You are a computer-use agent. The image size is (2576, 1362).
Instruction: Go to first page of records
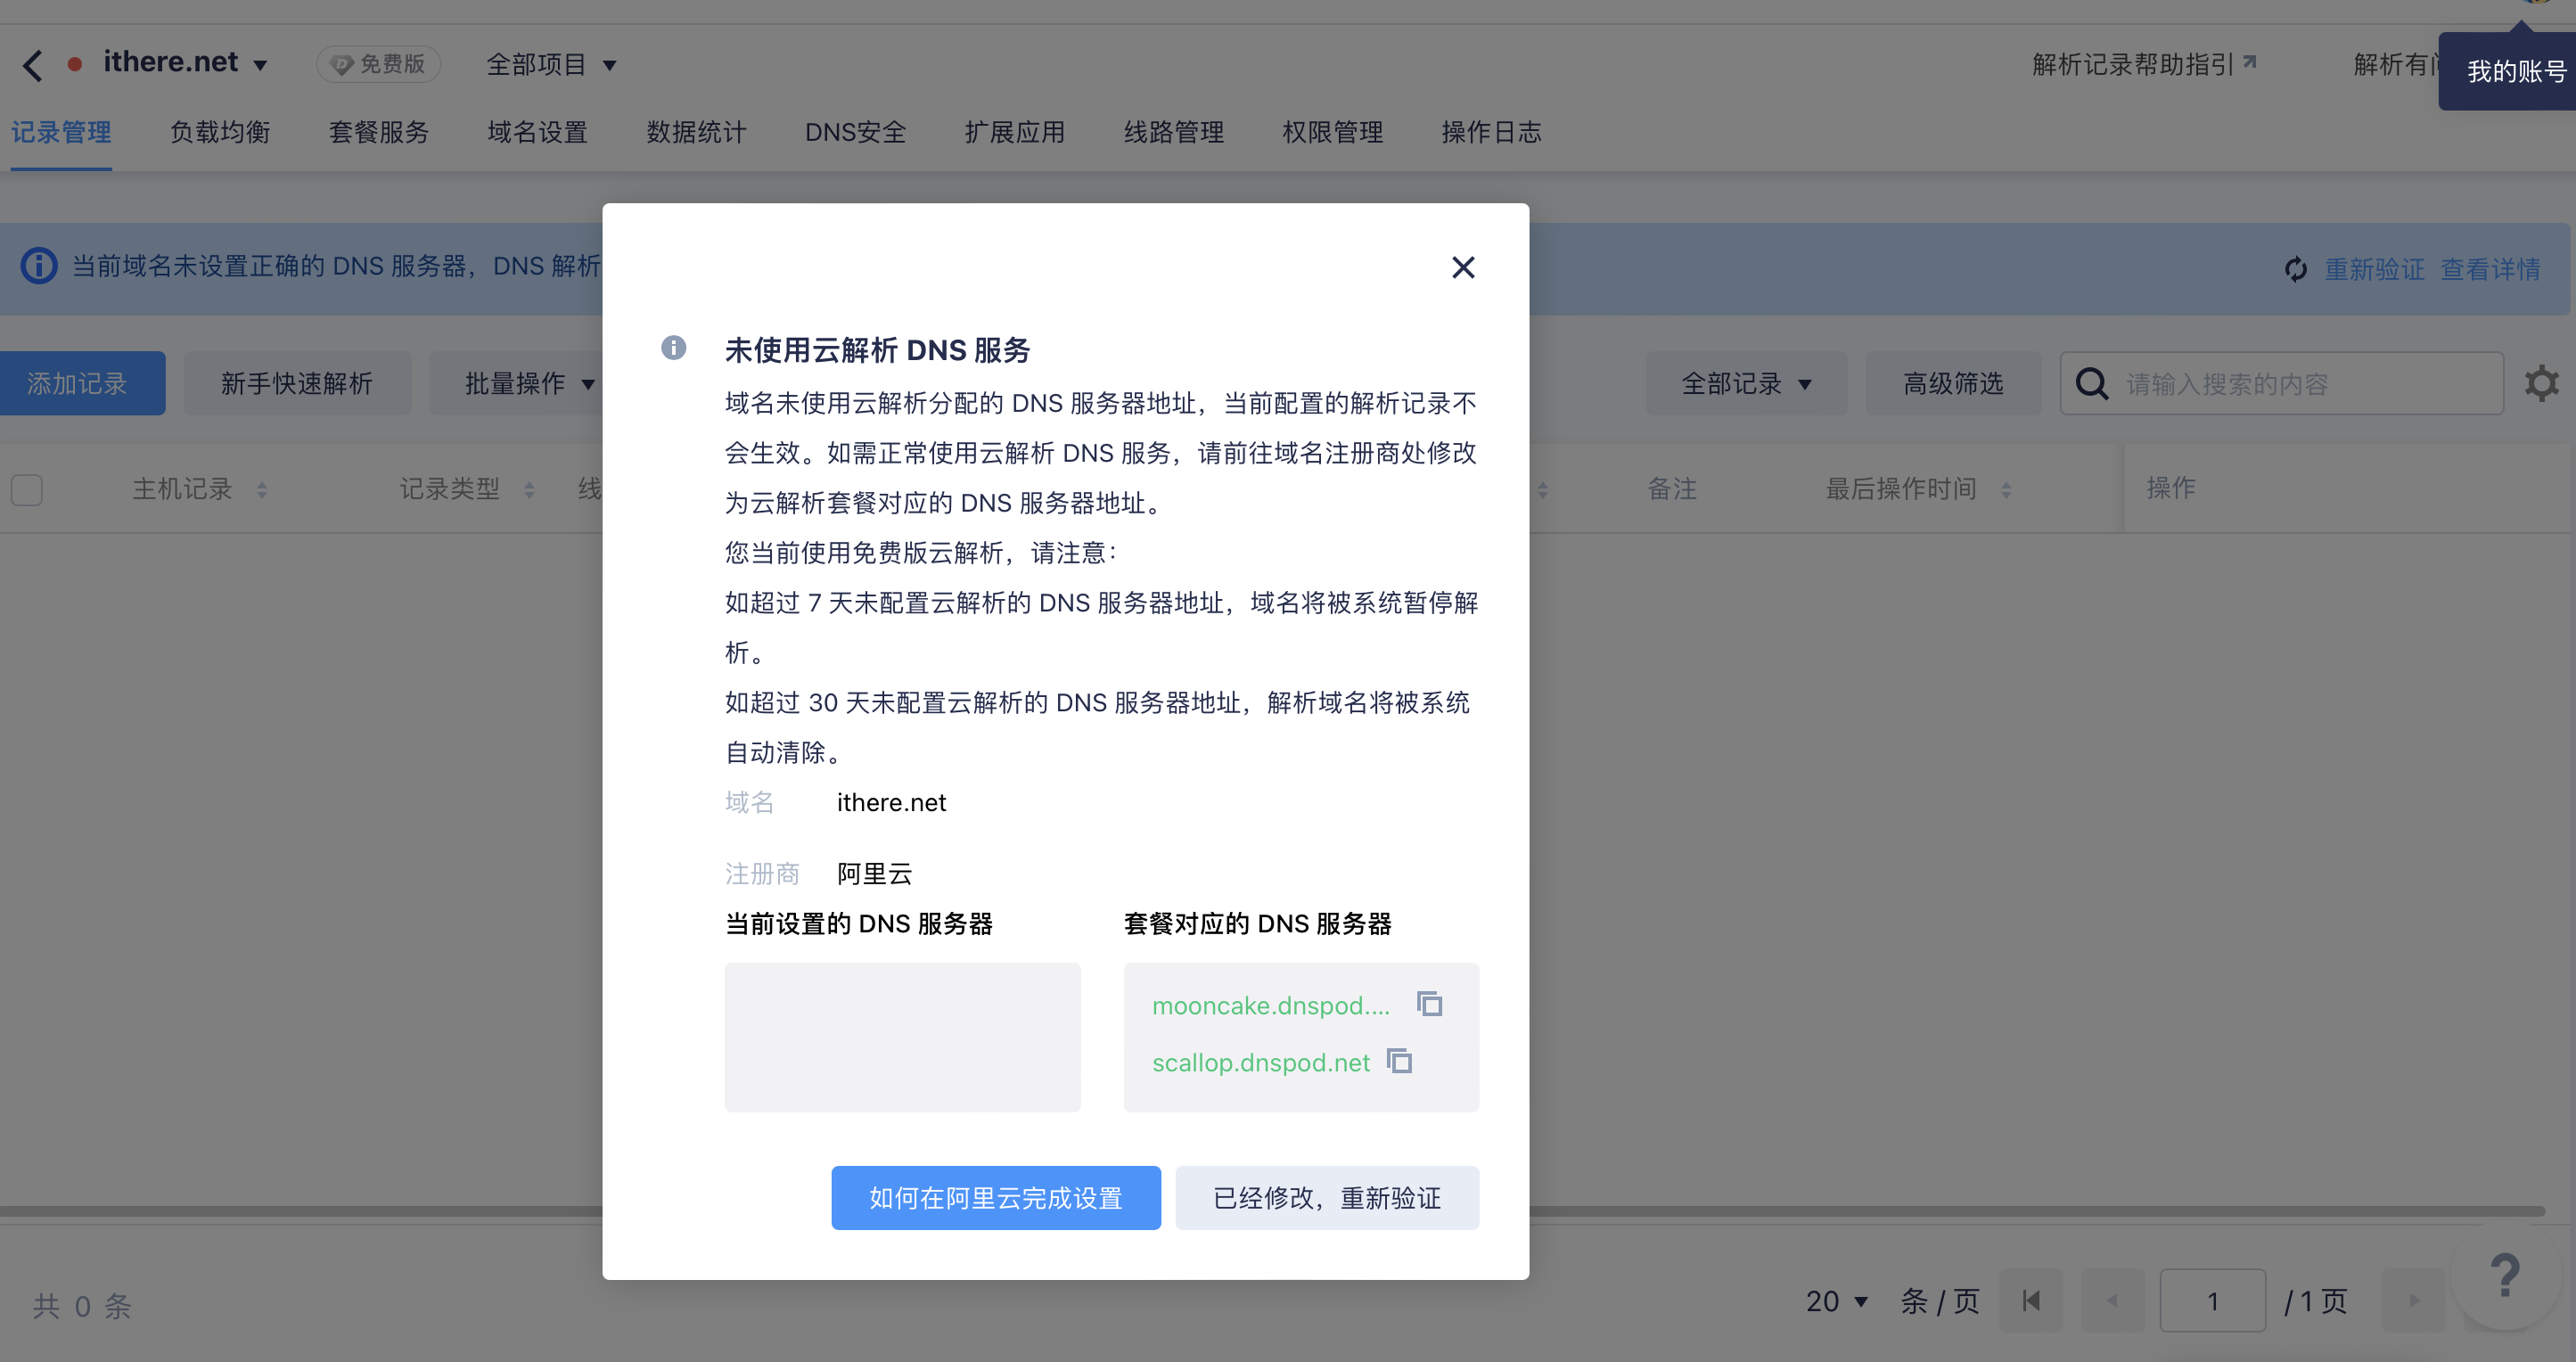(2031, 1301)
